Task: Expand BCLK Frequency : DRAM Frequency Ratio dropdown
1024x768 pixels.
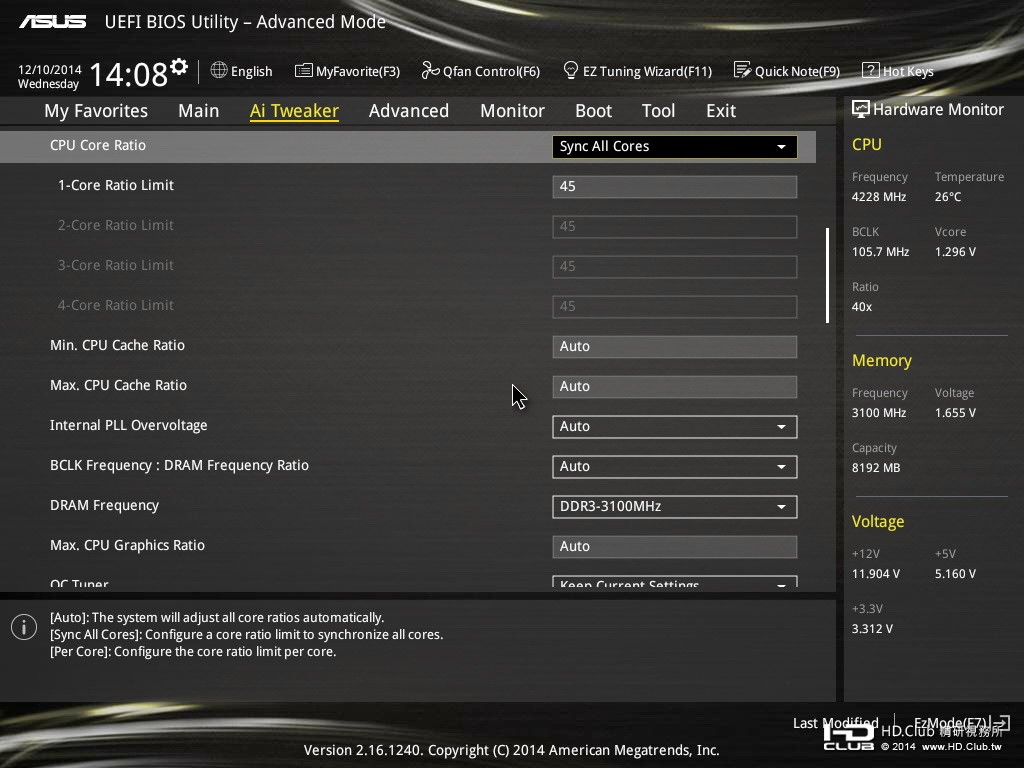Action: pyautogui.click(x=675, y=466)
